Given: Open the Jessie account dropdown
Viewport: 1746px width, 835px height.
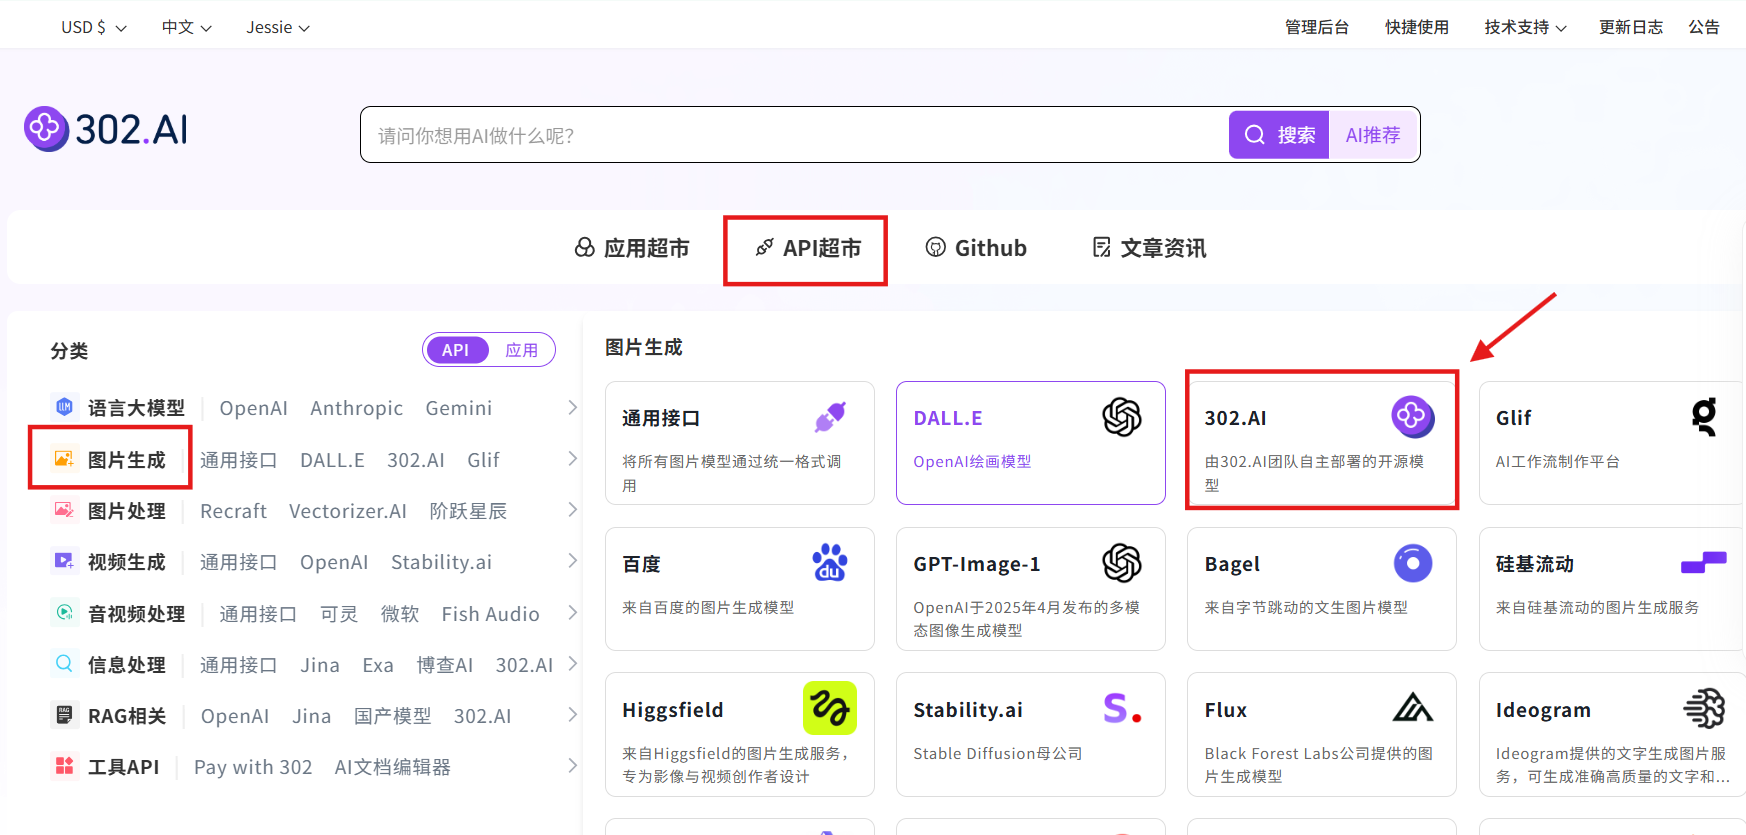Looking at the screenshot, I should tap(278, 27).
